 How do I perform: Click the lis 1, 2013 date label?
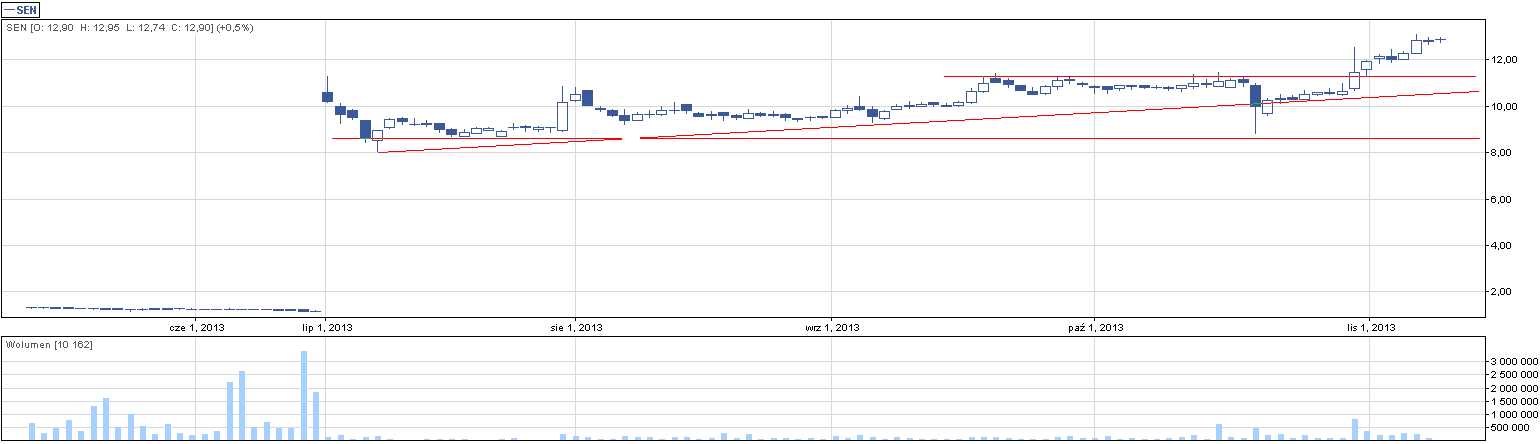point(1369,327)
